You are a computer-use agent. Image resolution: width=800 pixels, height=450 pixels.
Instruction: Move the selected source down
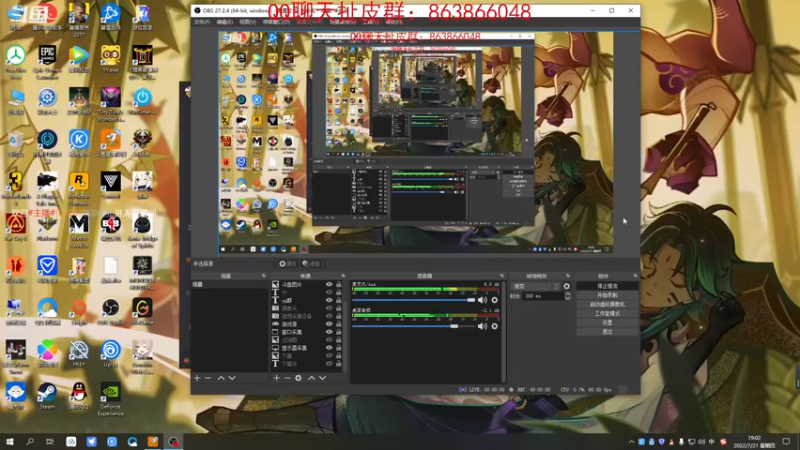(x=322, y=378)
